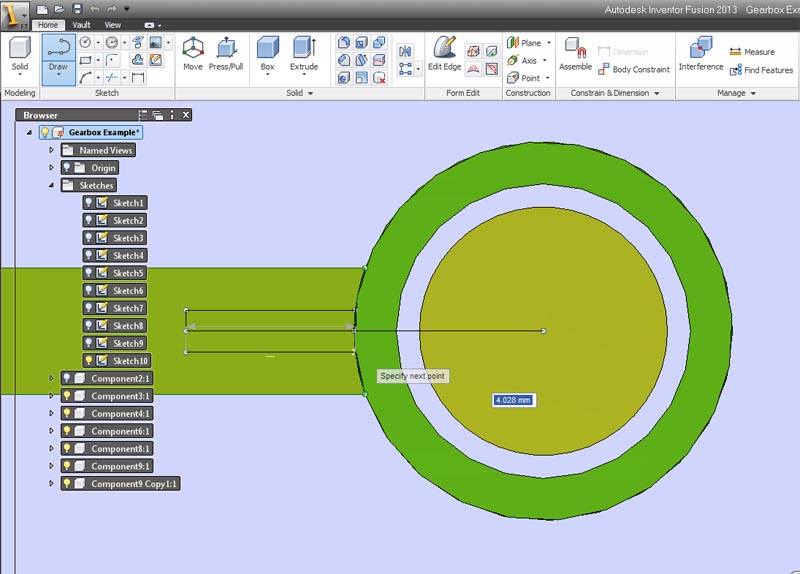Screen dimensions: 800x574
Task: Select Component9 Copy1:1 in the browser
Action: [134, 484]
